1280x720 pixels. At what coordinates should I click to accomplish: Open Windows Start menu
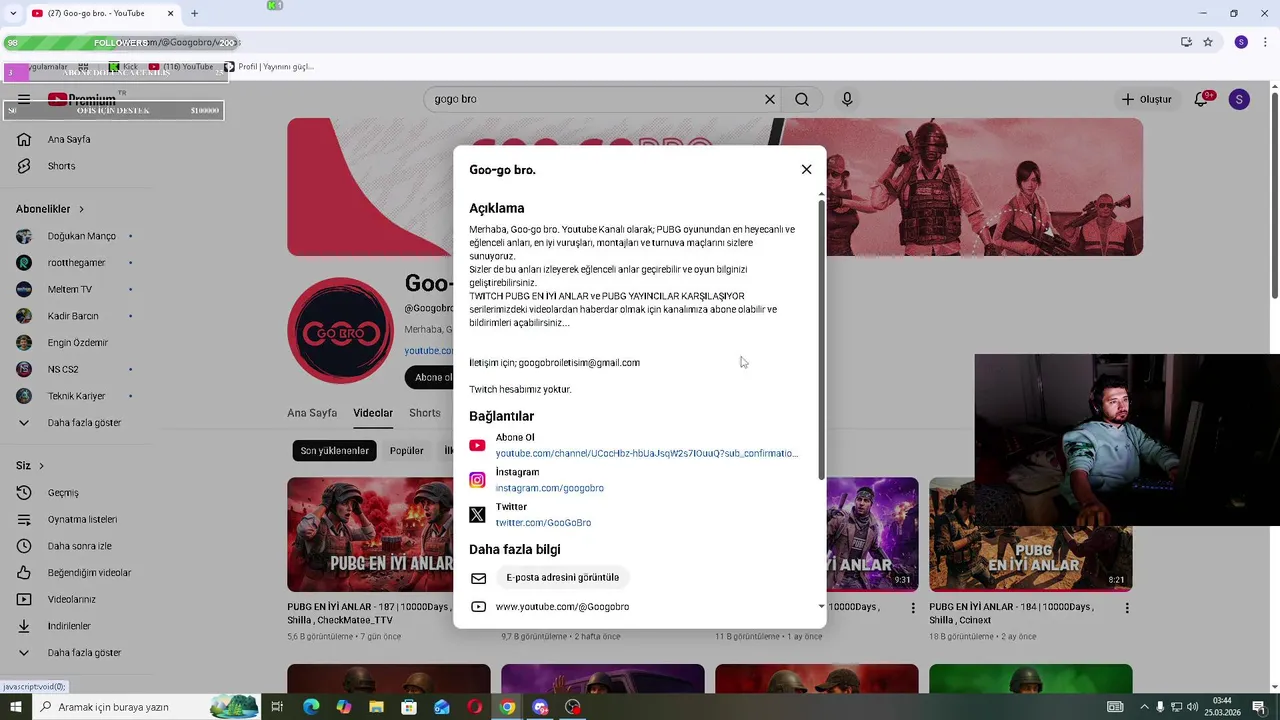pos(15,707)
